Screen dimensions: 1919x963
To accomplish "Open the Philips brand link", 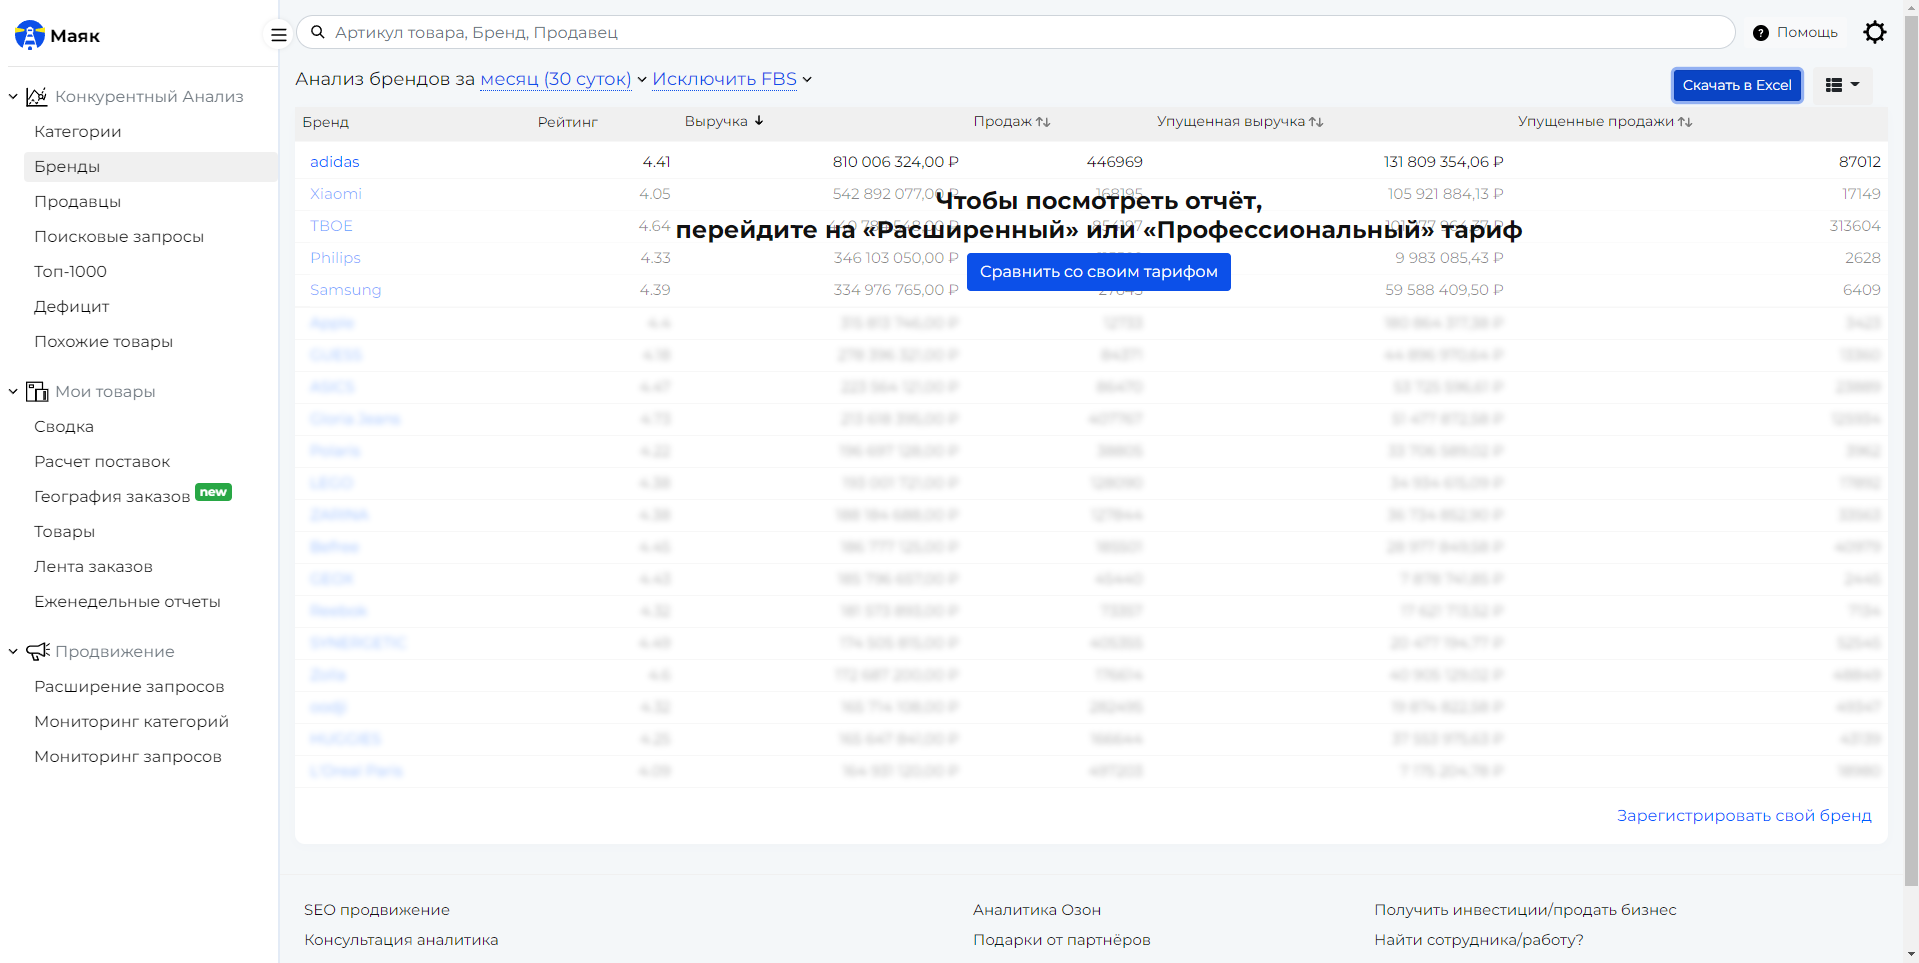I will coord(335,258).
